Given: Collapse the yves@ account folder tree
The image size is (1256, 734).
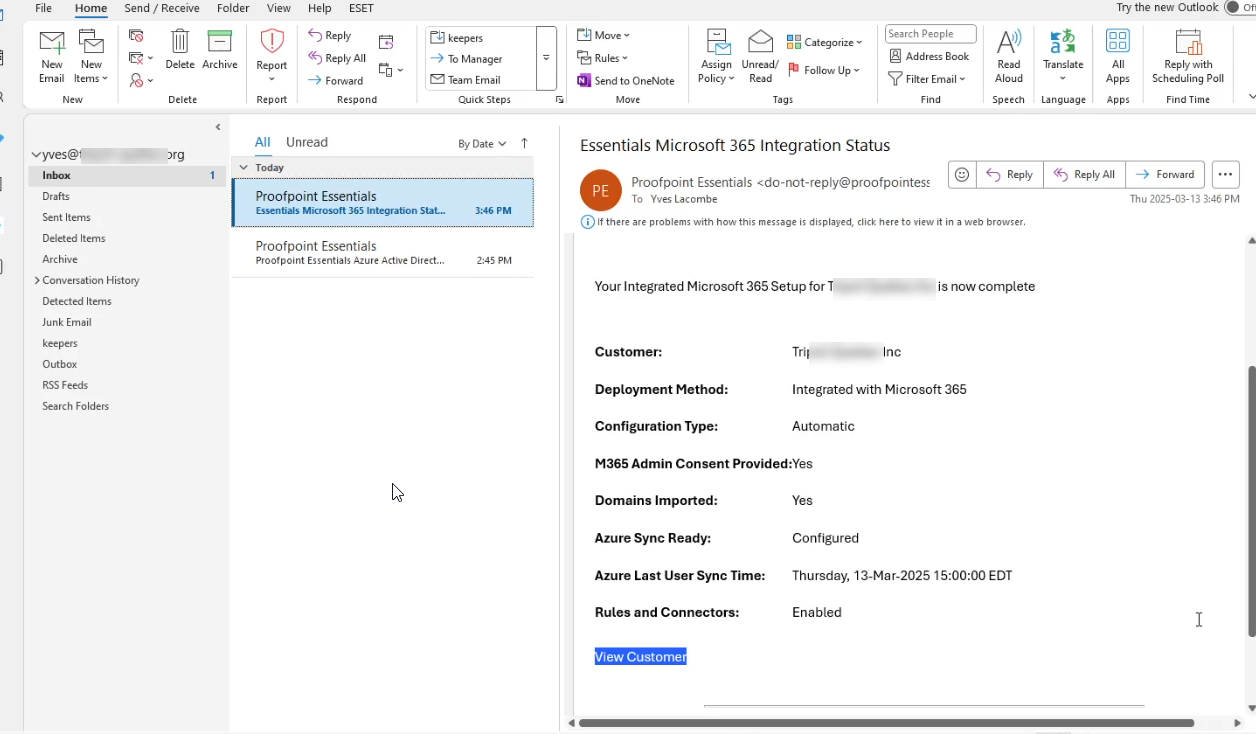Looking at the screenshot, I should tap(36, 155).
